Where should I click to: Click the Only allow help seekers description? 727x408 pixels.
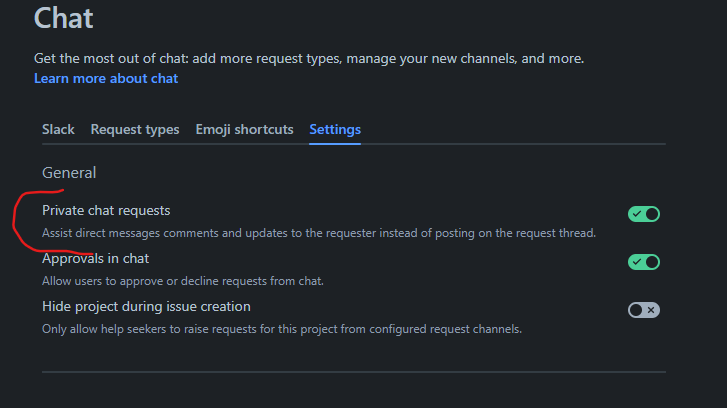point(281,328)
